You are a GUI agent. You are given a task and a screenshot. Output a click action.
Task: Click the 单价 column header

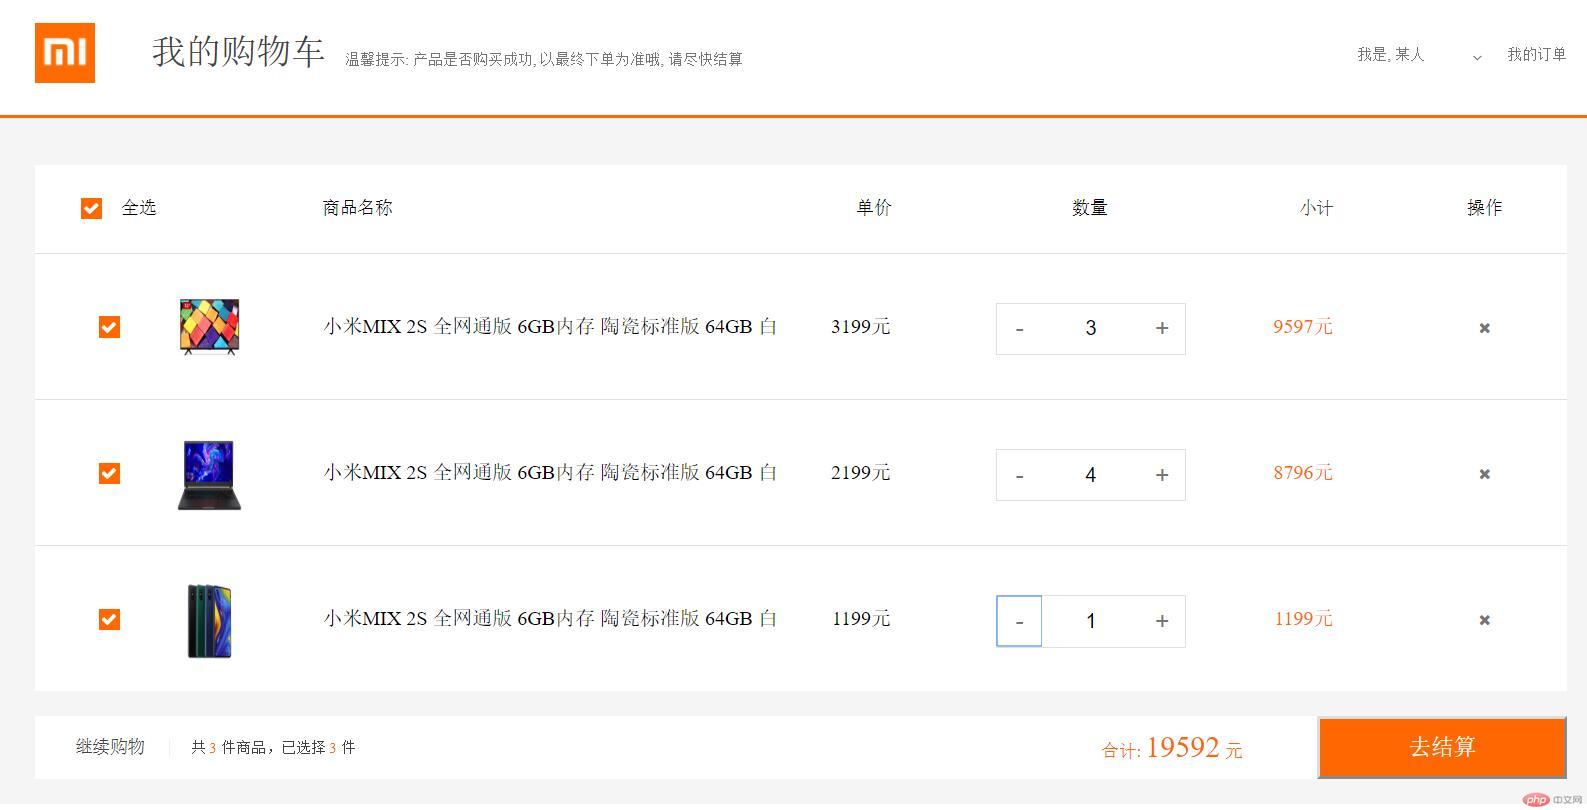pyautogui.click(x=874, y=207)
